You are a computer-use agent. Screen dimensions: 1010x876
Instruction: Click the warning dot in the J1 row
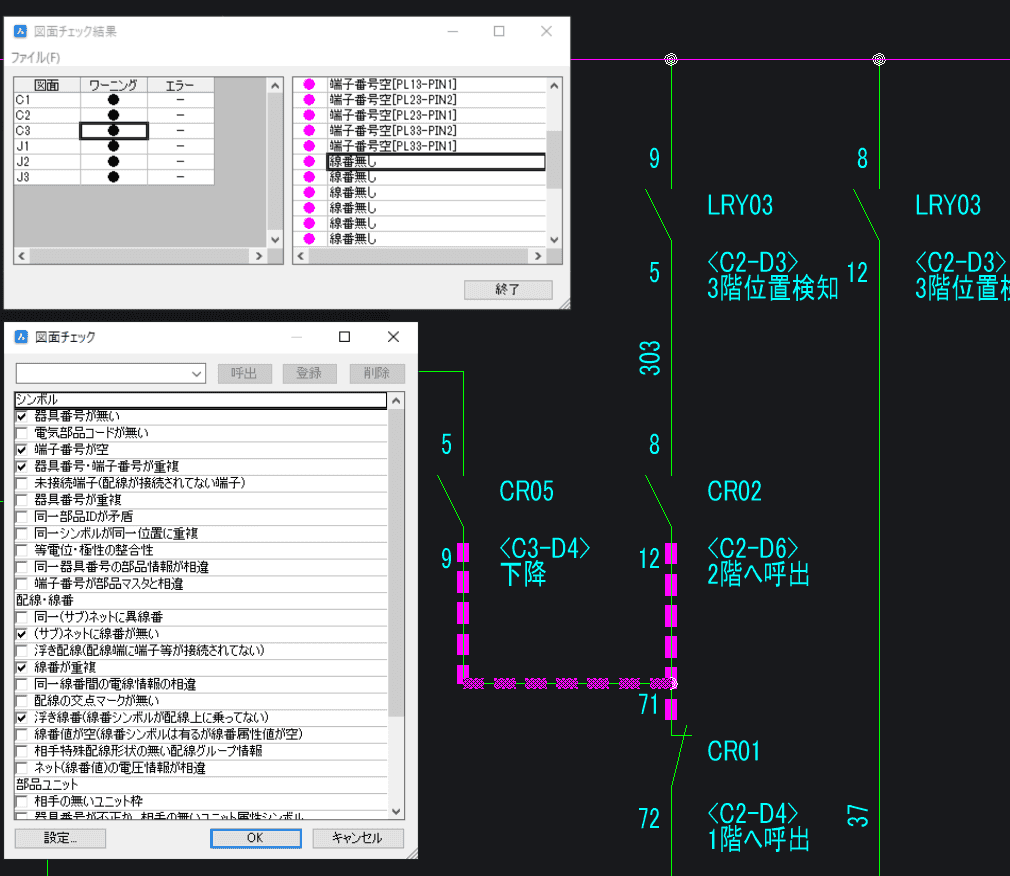(x=113, y=146)
